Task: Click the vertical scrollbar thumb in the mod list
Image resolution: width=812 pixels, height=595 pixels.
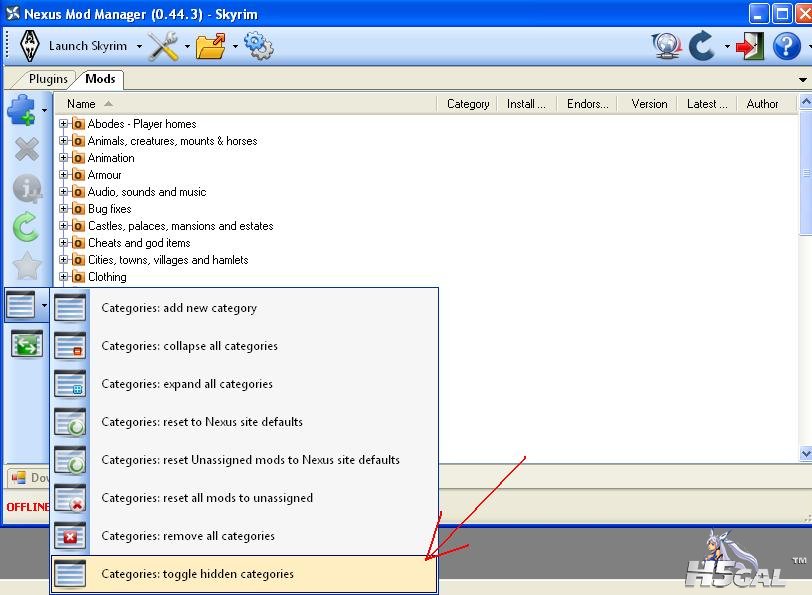Action: click(806, 172)
